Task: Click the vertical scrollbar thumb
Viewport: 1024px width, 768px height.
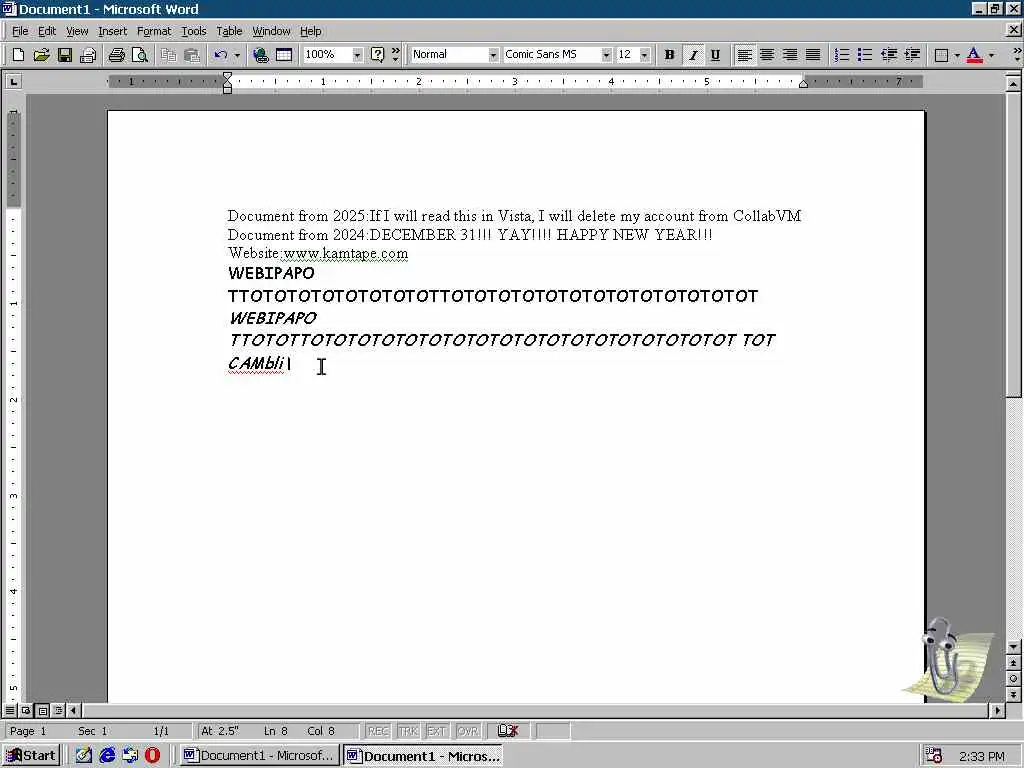Action: point(1014,245)
